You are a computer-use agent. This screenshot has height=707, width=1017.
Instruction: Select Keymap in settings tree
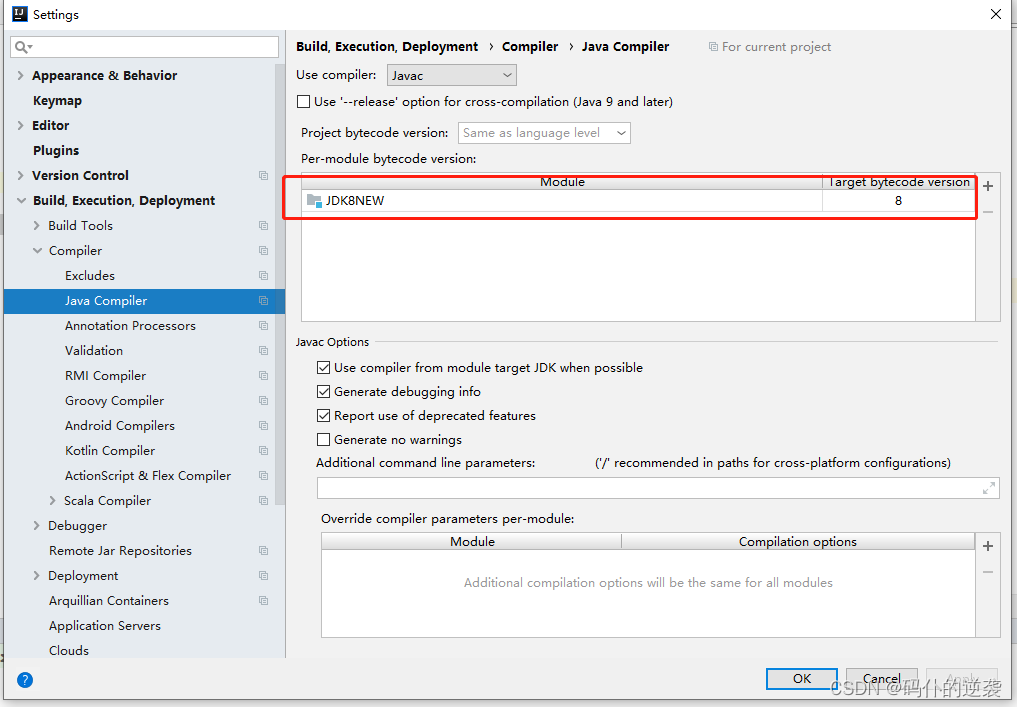(57, 101)
